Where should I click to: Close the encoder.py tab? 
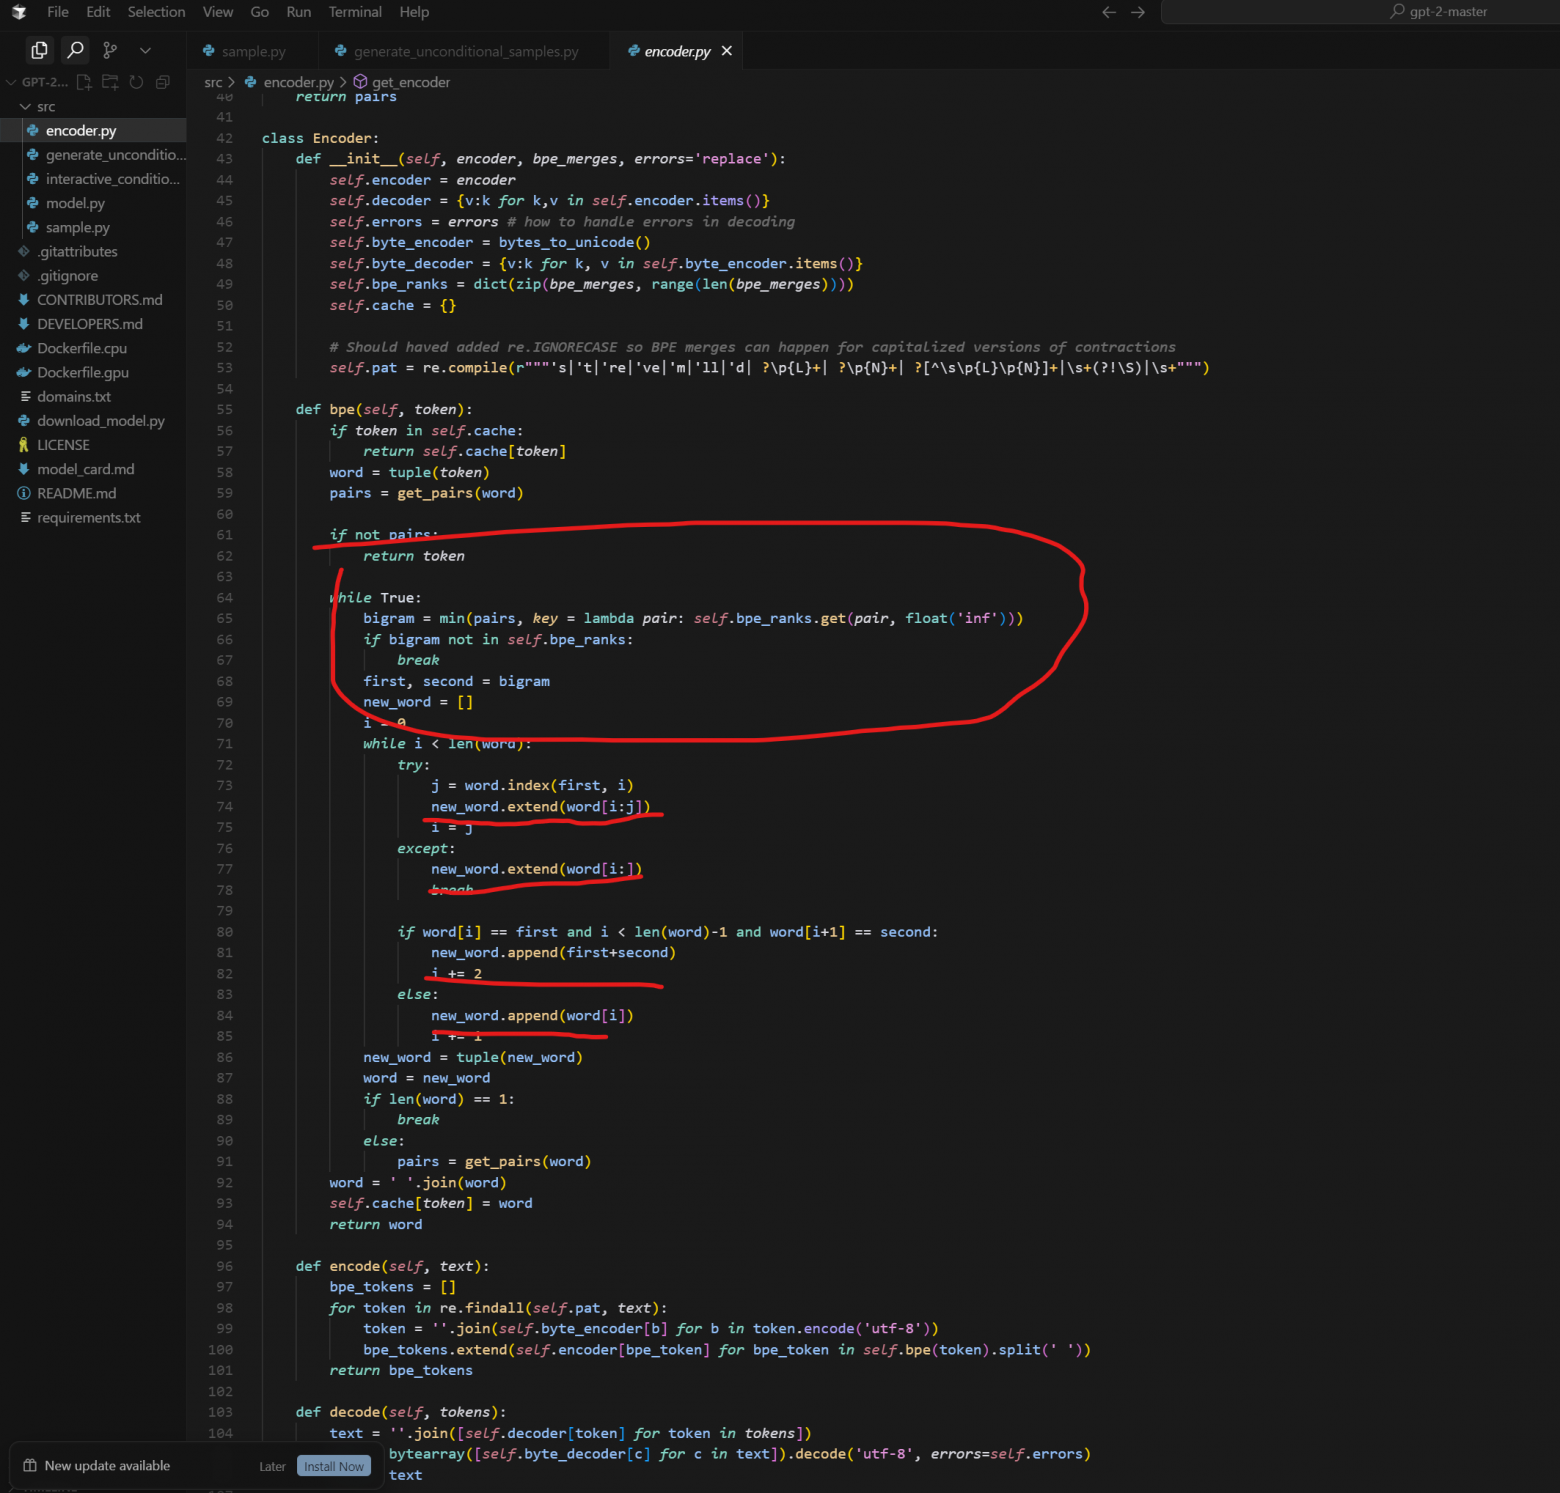click(x=727, y=51)
